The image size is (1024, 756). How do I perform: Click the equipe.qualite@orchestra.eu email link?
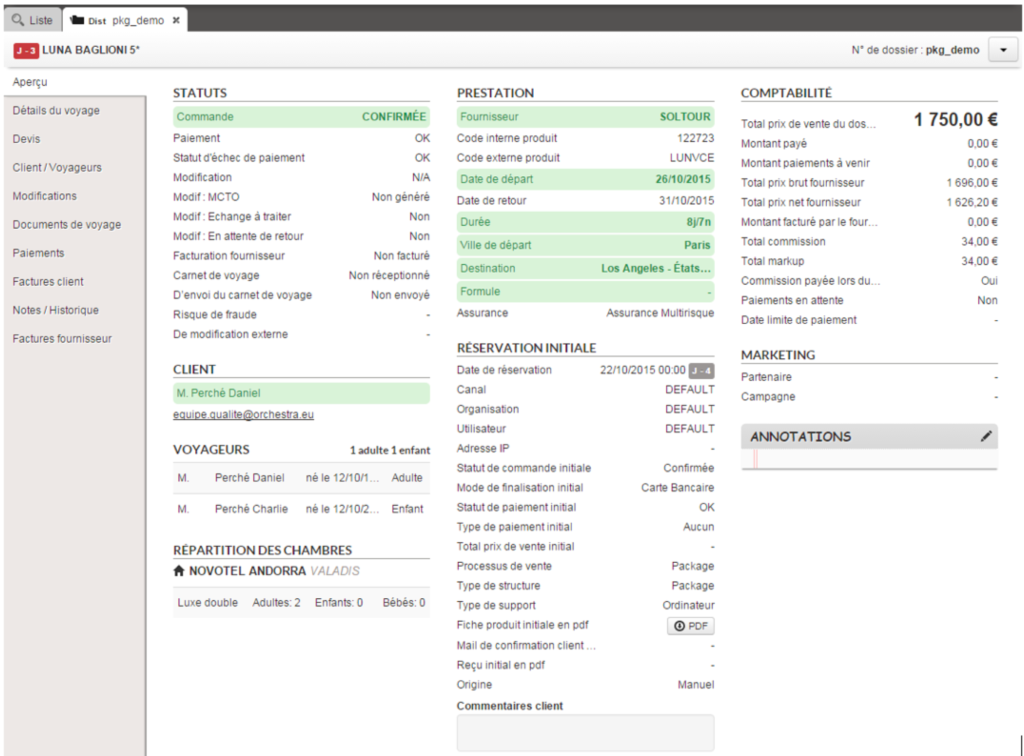243,414
